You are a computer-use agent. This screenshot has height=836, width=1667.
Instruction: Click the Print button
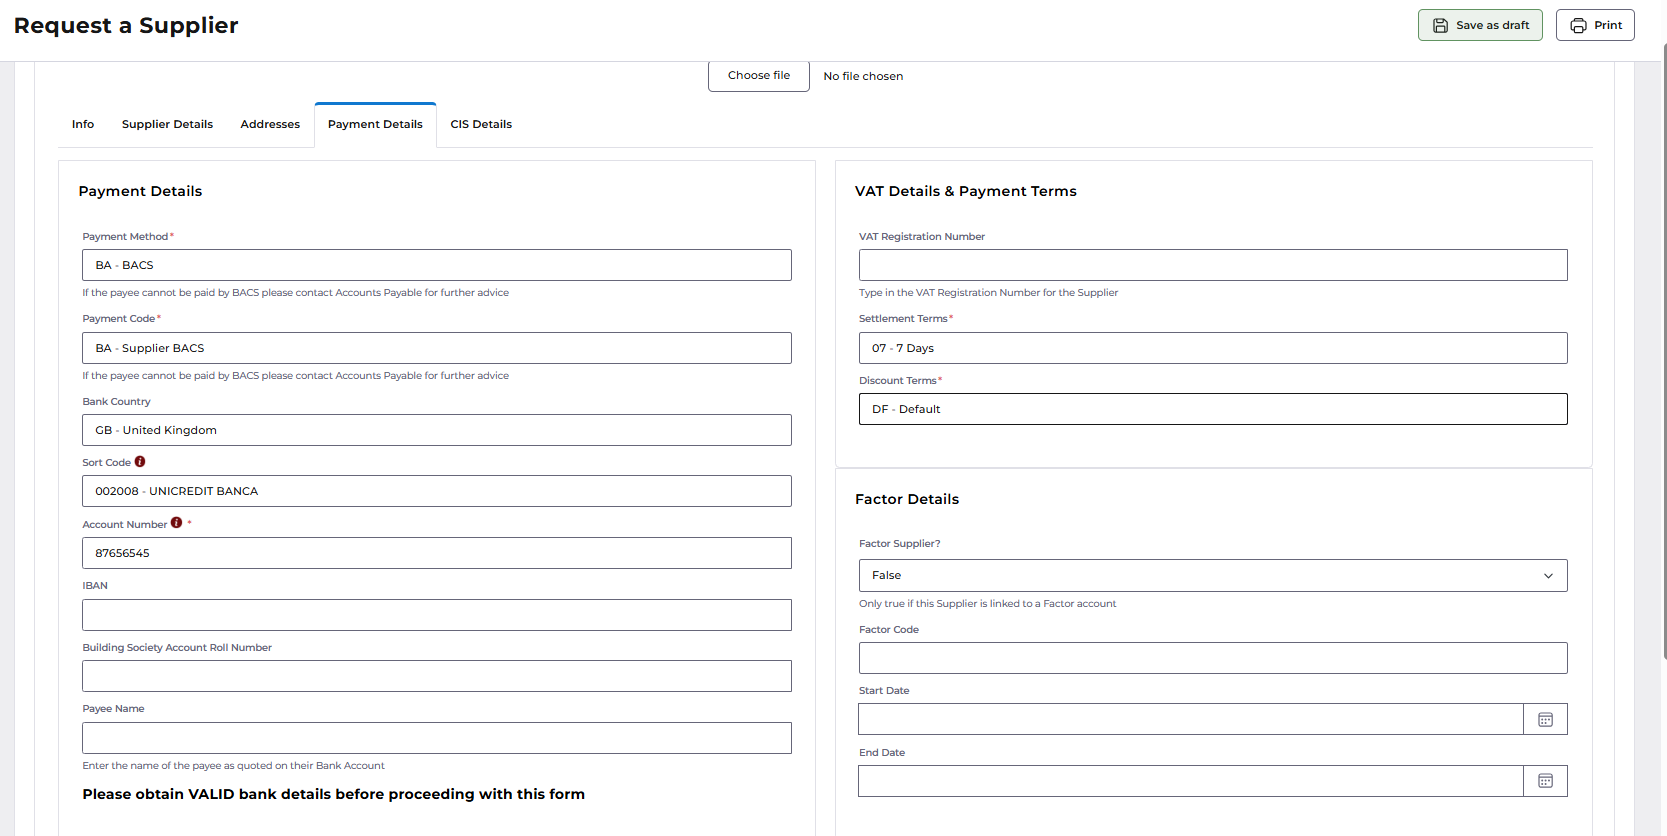click(x=1595, y=25)
